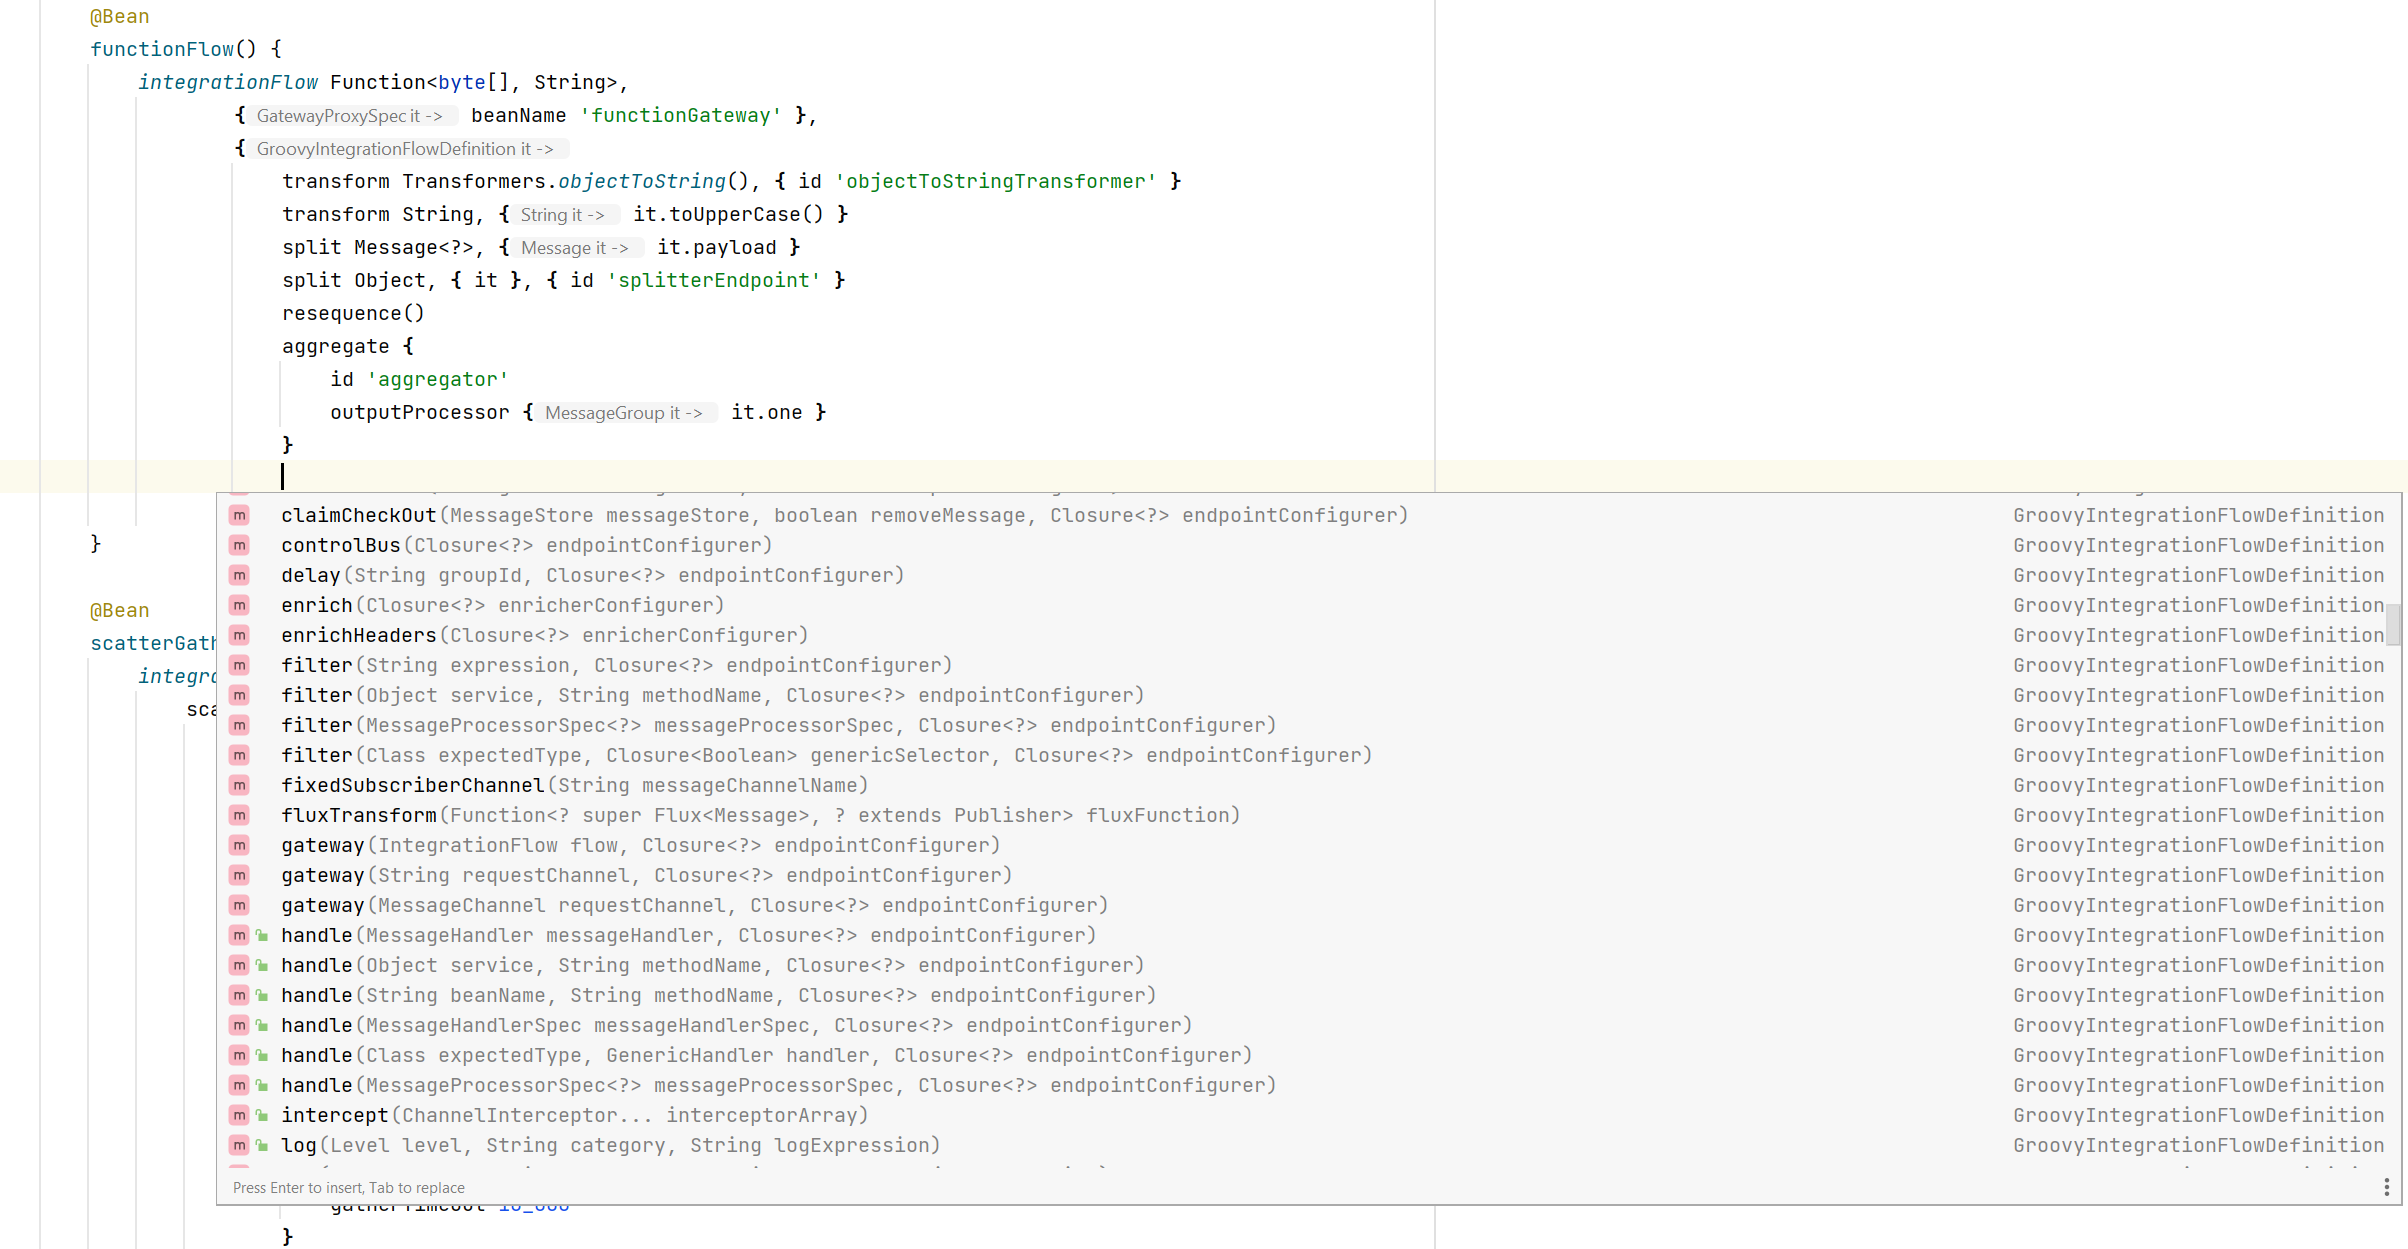Click the MessageGroup it inlay hint
The height and width of the screenshot is (1249, 2408).
[623, 413]
